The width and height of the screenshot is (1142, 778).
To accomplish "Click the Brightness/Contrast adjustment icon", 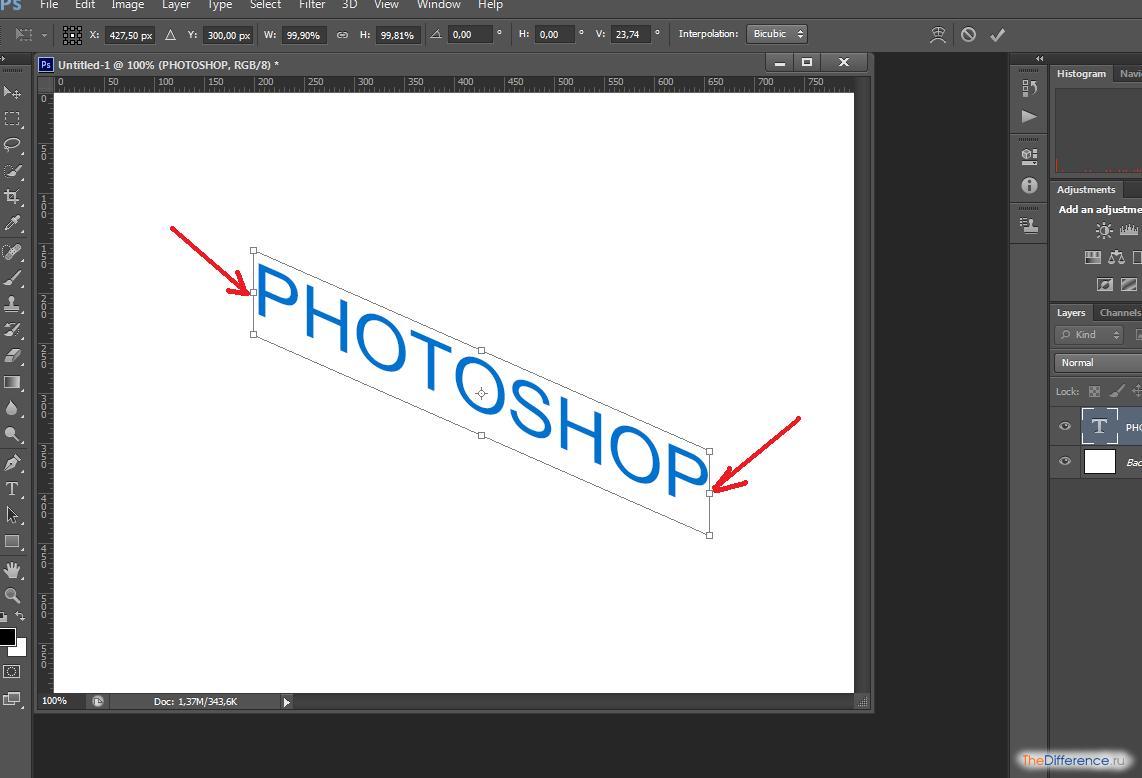I will coord(1103,231).
